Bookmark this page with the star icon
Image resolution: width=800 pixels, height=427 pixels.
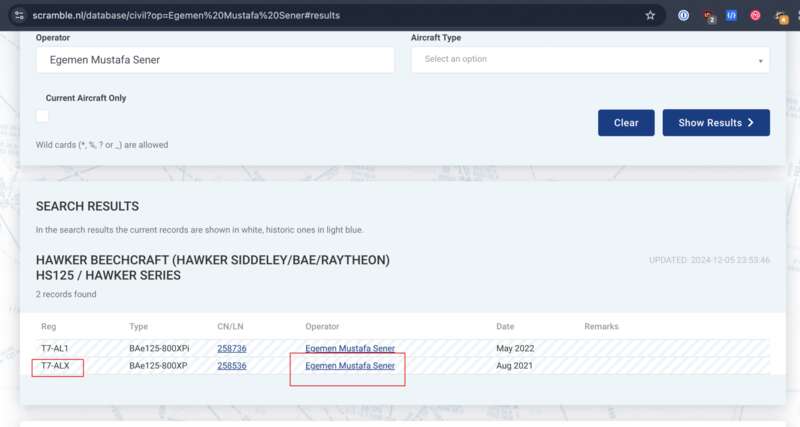tap(650, 15)
